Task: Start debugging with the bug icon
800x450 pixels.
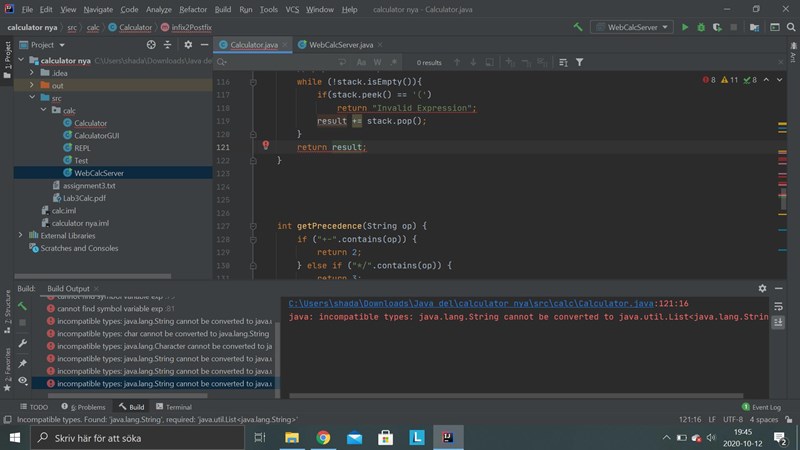Action: (702, 27)
